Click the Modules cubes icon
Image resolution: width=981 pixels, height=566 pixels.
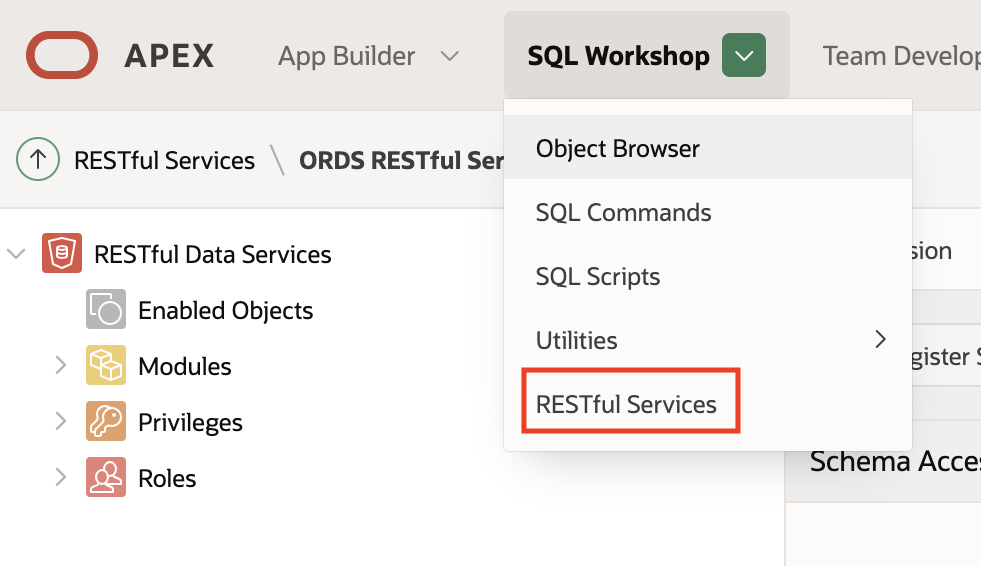106,365
